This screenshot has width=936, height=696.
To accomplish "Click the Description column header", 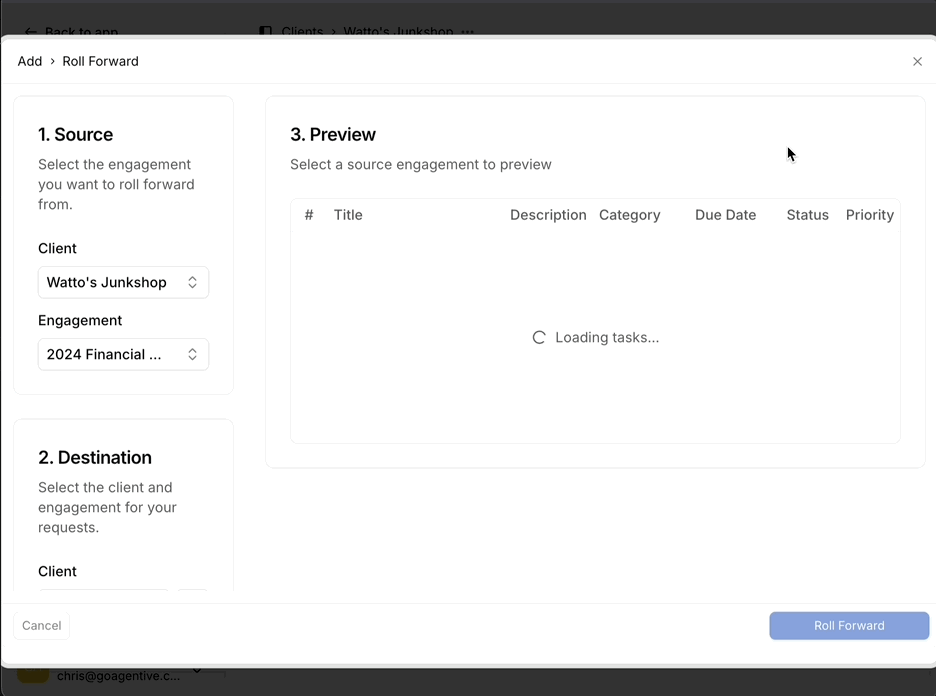I will tap(548, 215).
